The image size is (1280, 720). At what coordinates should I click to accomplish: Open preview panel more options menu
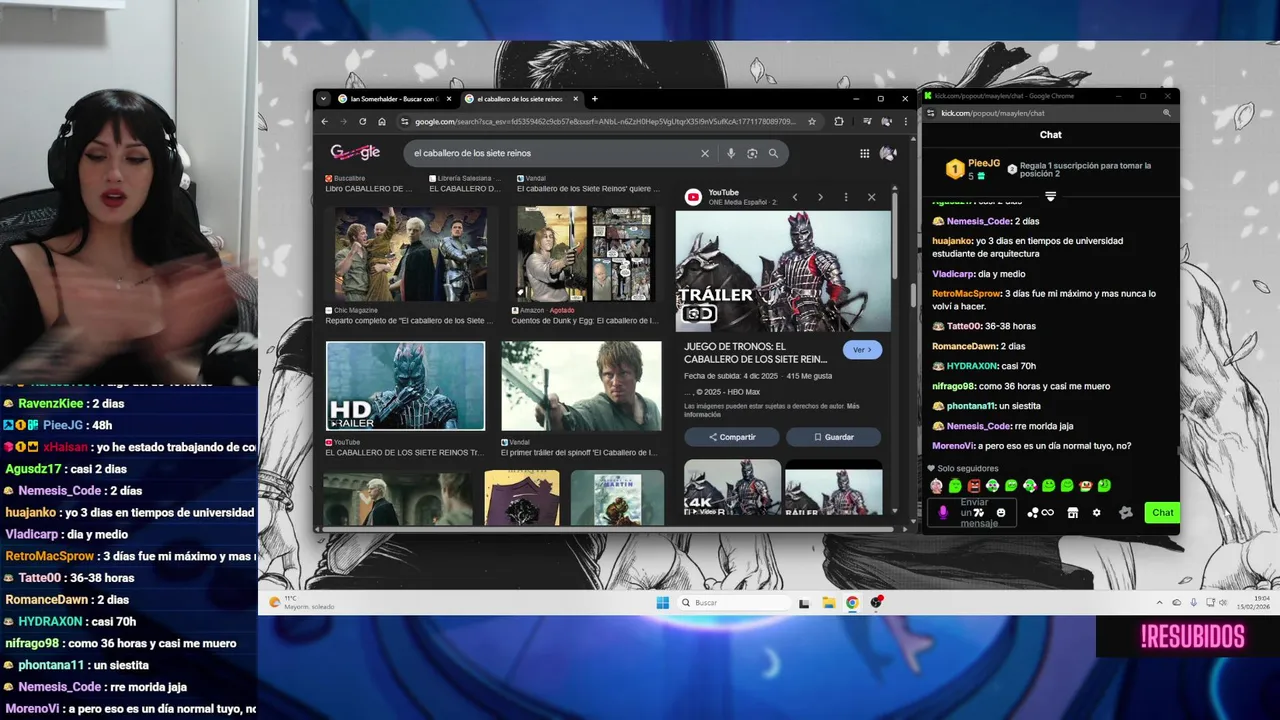[x=846, y=197]
